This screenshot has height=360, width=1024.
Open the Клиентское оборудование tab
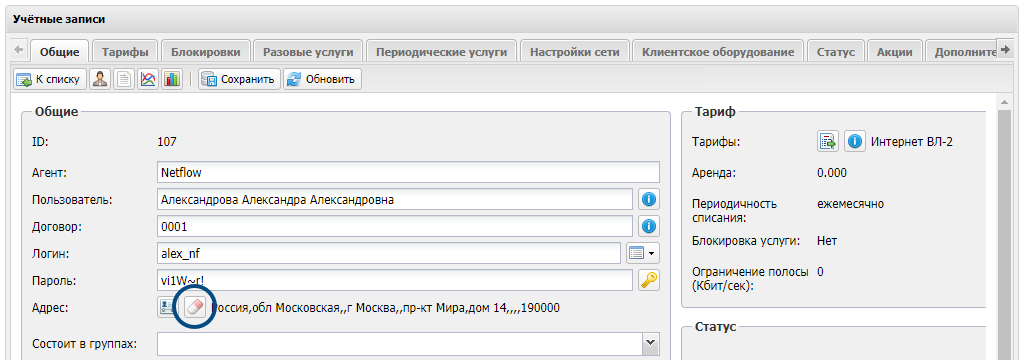pos(718,52)
